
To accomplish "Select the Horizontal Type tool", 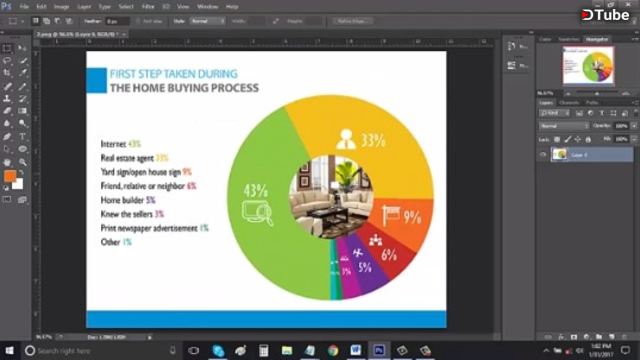I will coord(22,136).
